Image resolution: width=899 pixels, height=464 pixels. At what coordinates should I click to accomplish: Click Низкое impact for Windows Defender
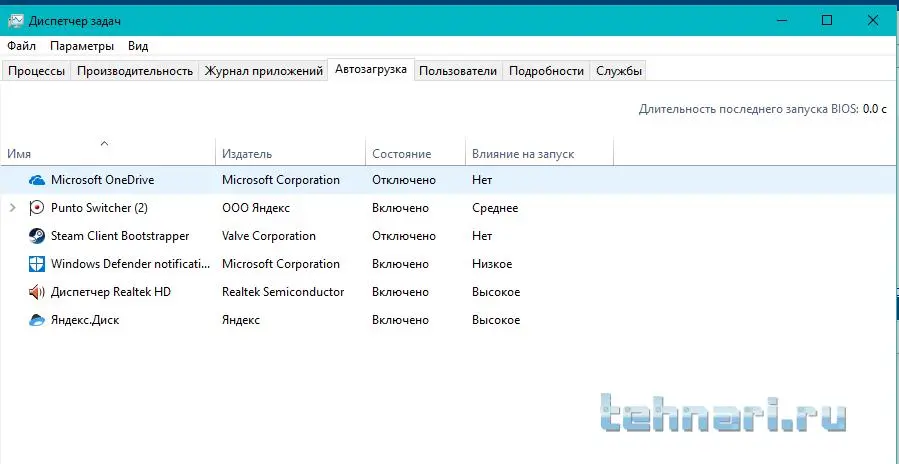pyautogui.click(x=492, y=264)
